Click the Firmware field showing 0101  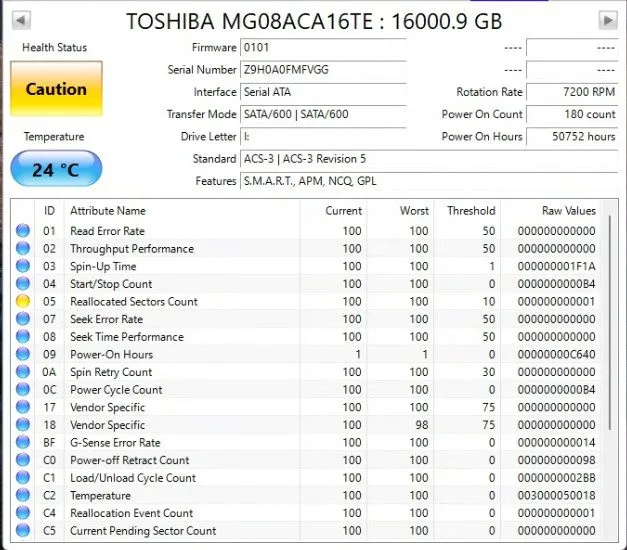[323, 48]
